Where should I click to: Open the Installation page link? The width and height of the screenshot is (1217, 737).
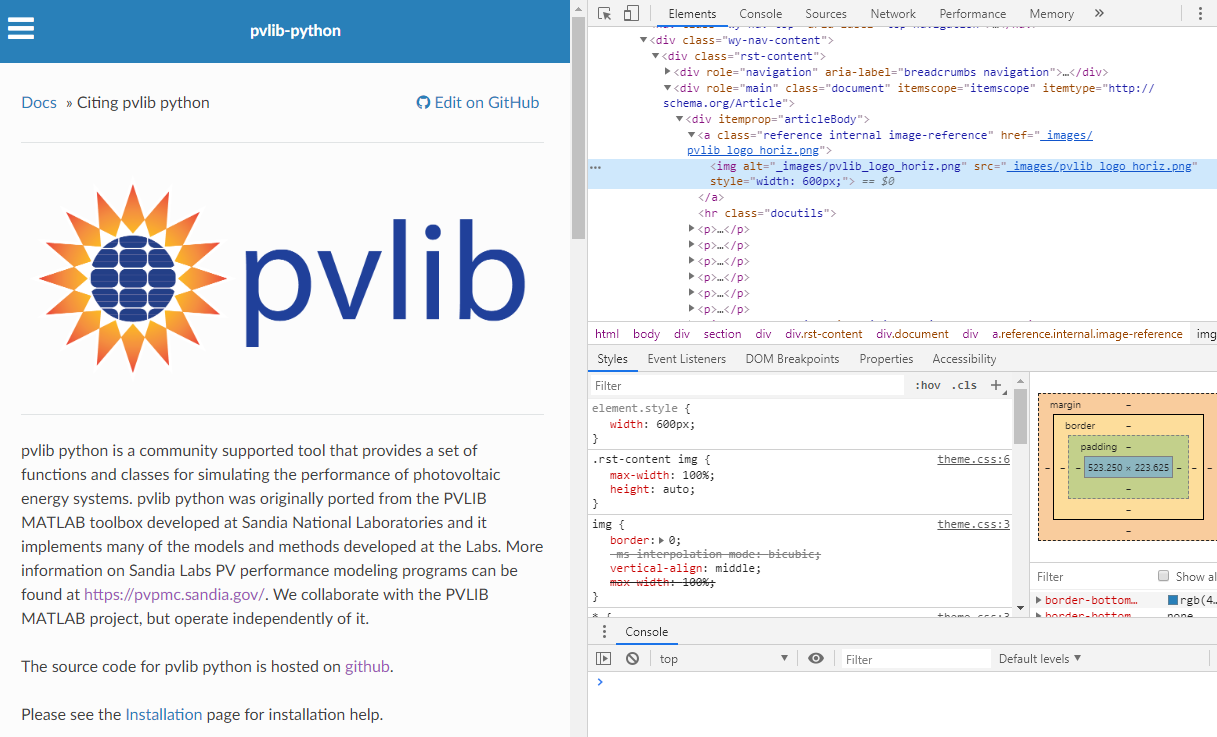164,714
